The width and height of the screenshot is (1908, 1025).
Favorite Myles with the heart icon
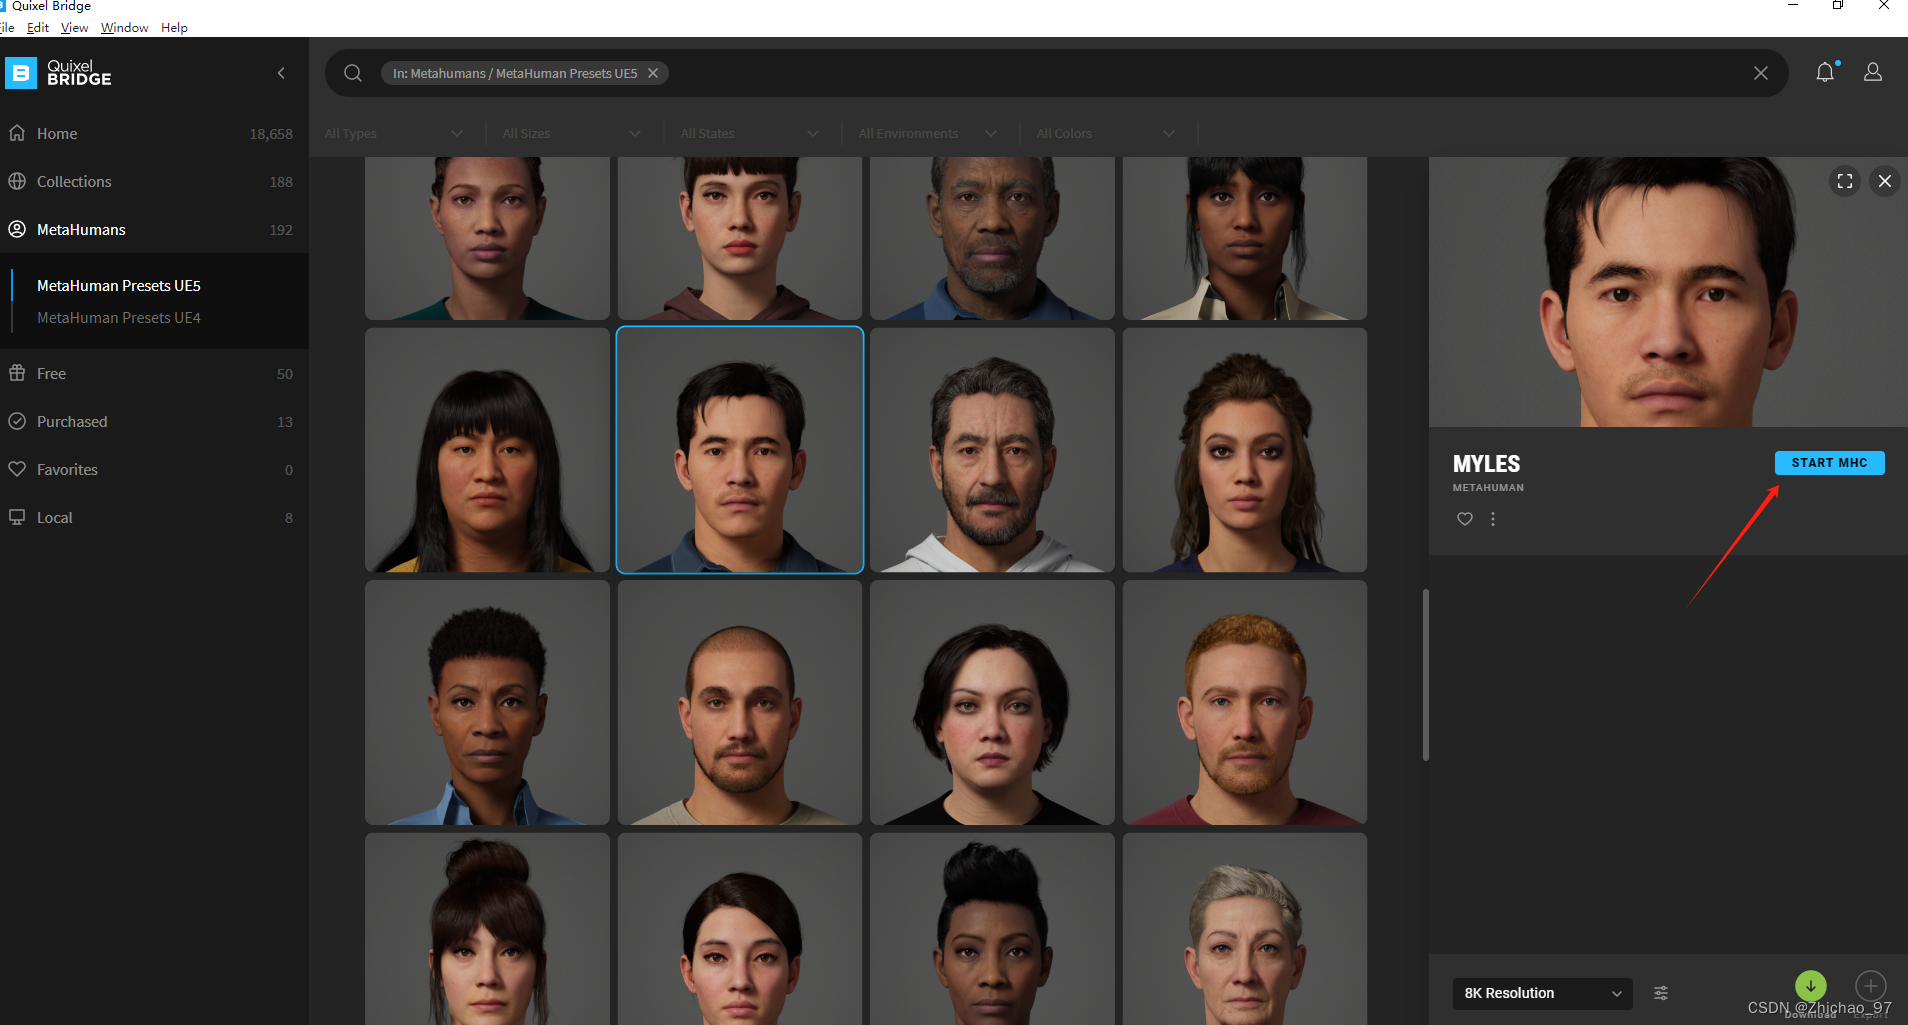point(1464,519)
